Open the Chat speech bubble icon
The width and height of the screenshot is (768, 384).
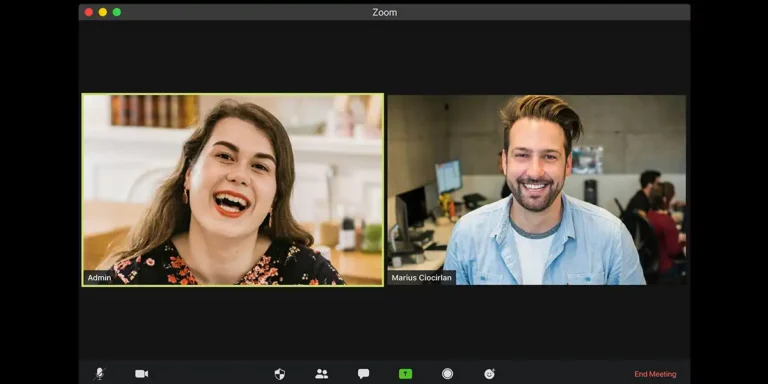click(363, 374)
